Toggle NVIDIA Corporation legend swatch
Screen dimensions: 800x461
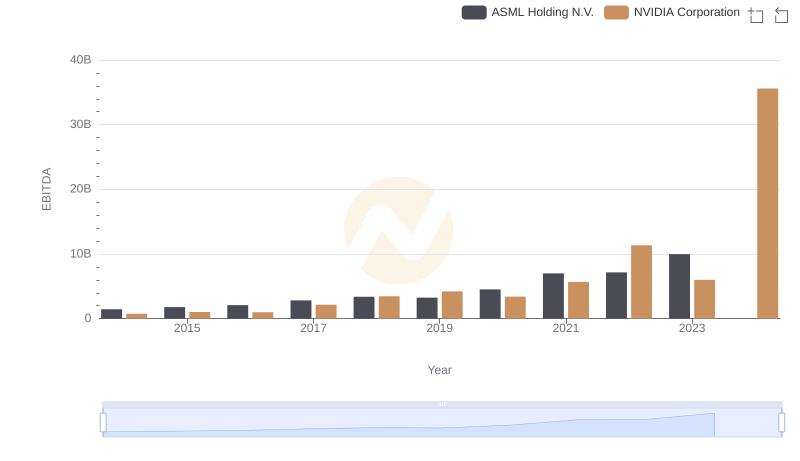616,12
